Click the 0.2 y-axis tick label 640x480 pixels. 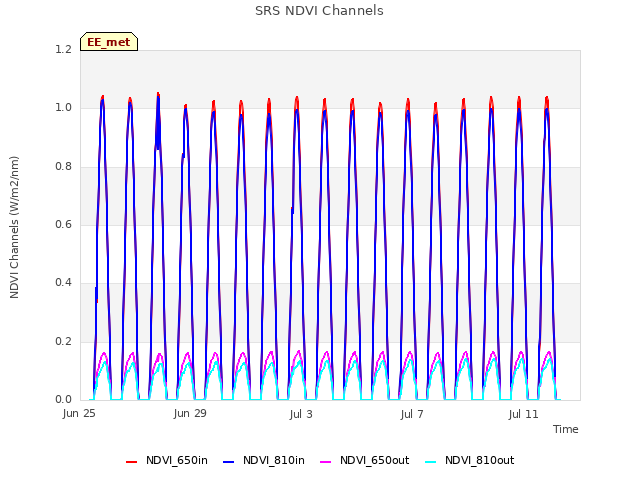tap(63, 341)
